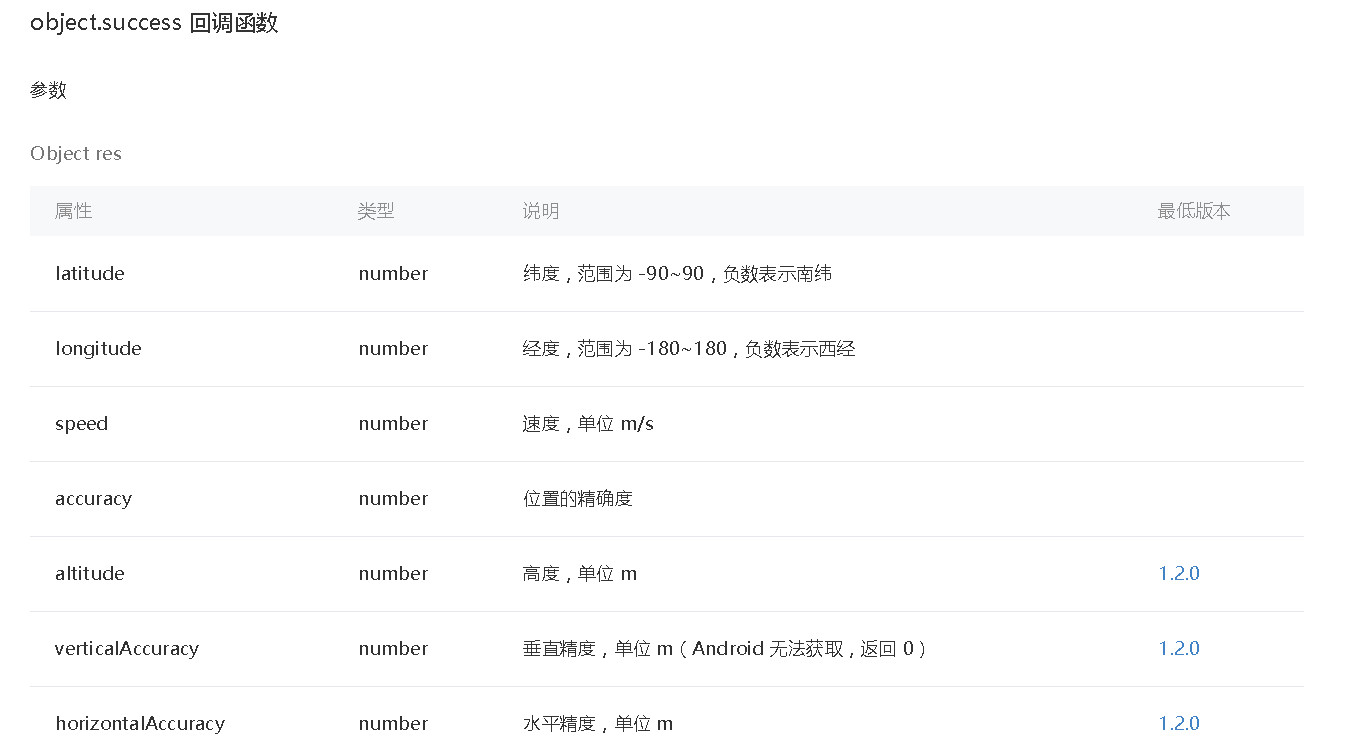Click the 最低版本 column header
Screen dimensions: 1346x749
pos(1195,211)
